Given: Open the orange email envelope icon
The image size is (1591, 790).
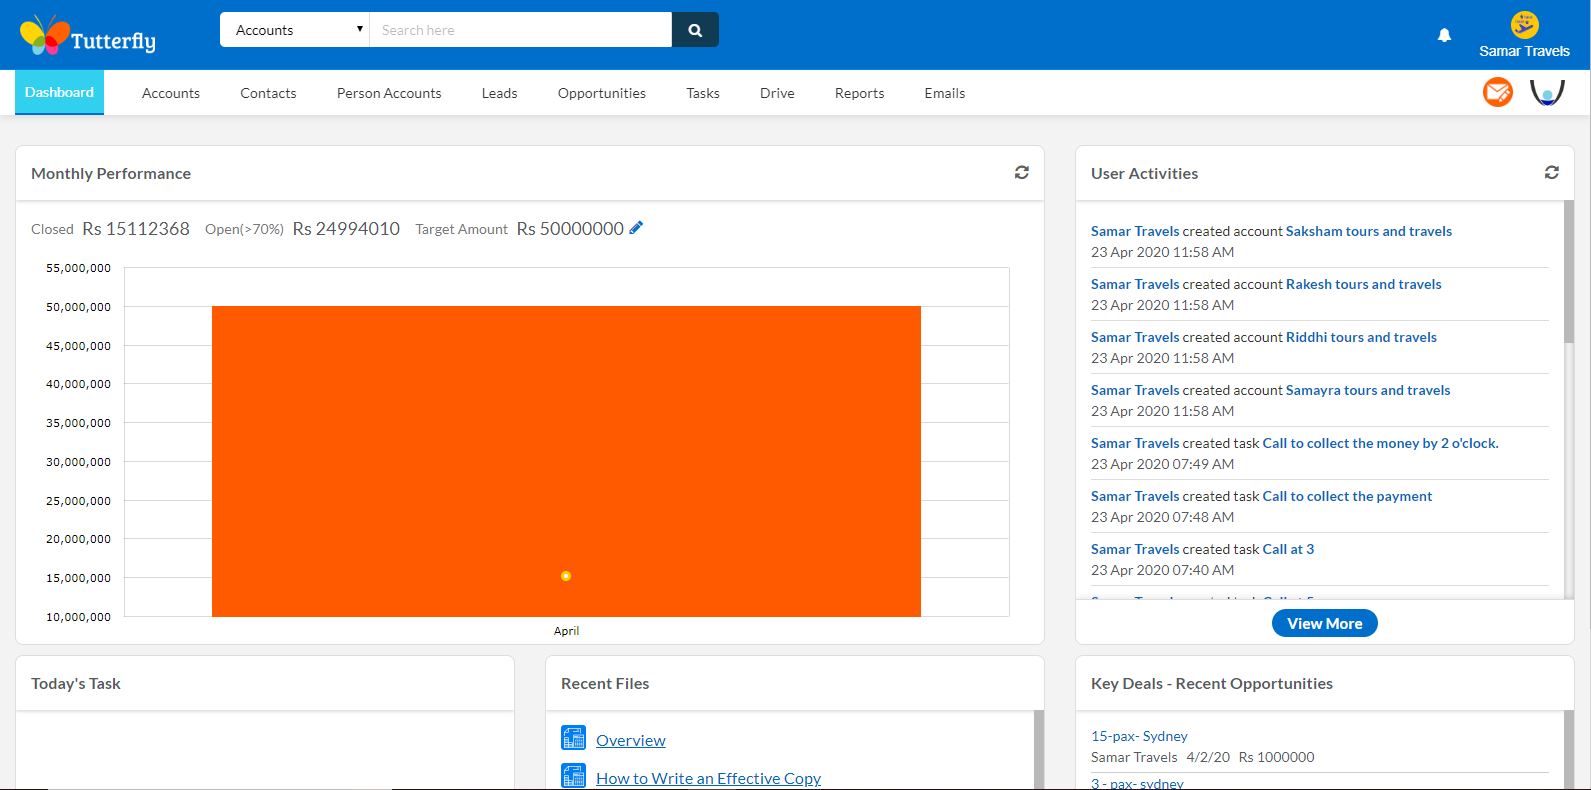Looking at the screenshot, I should (x=1497, y=93).
